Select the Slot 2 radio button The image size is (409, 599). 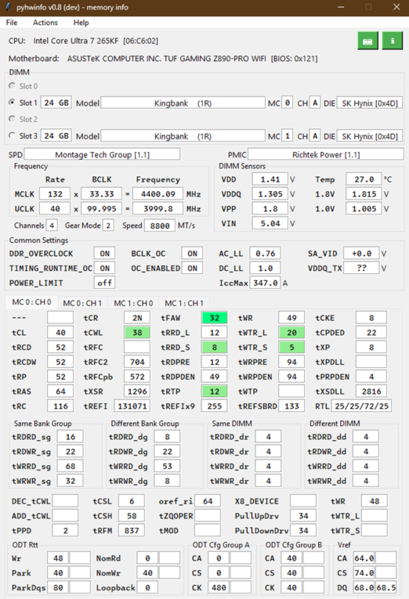coord(12,119)
